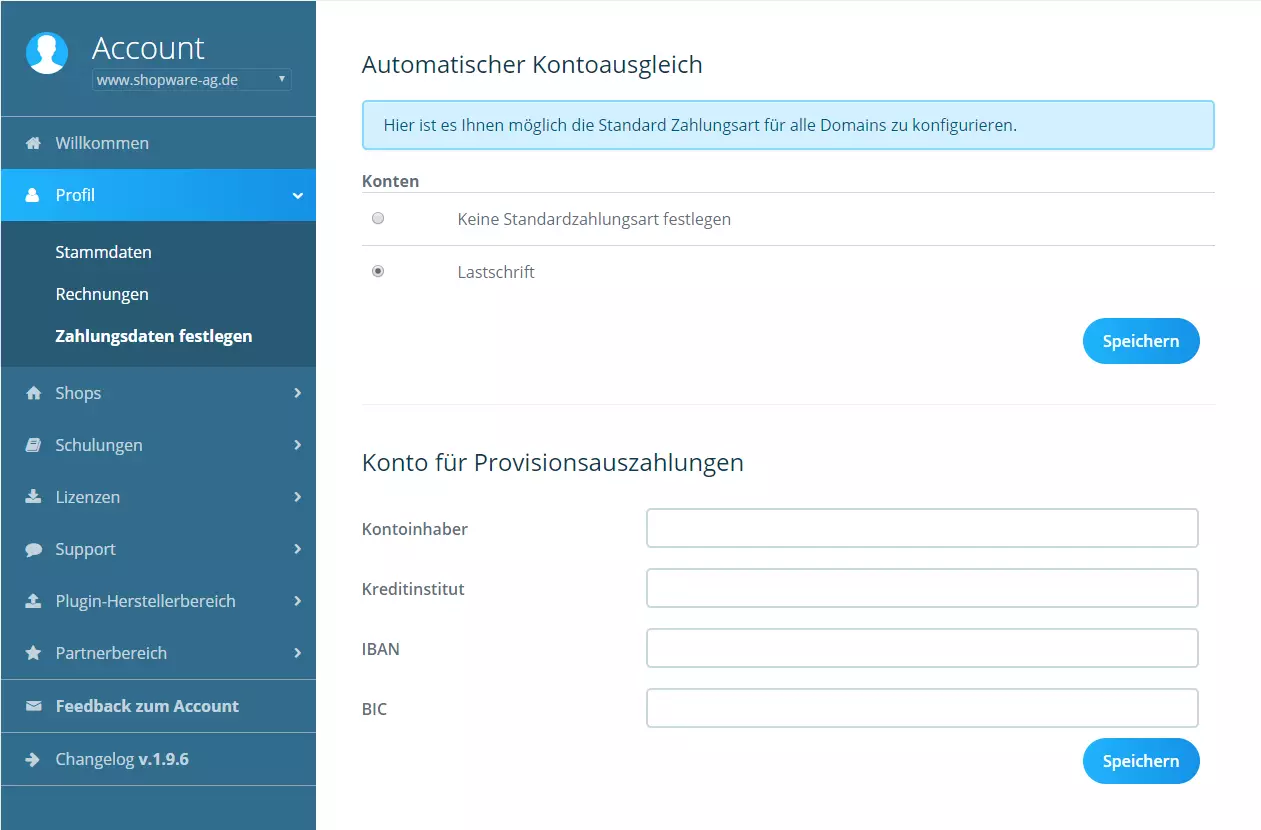The height and width of the screenshot is (830, 1261).
Task: Open the Feedback zum Account link
Action: coord(147,706)
